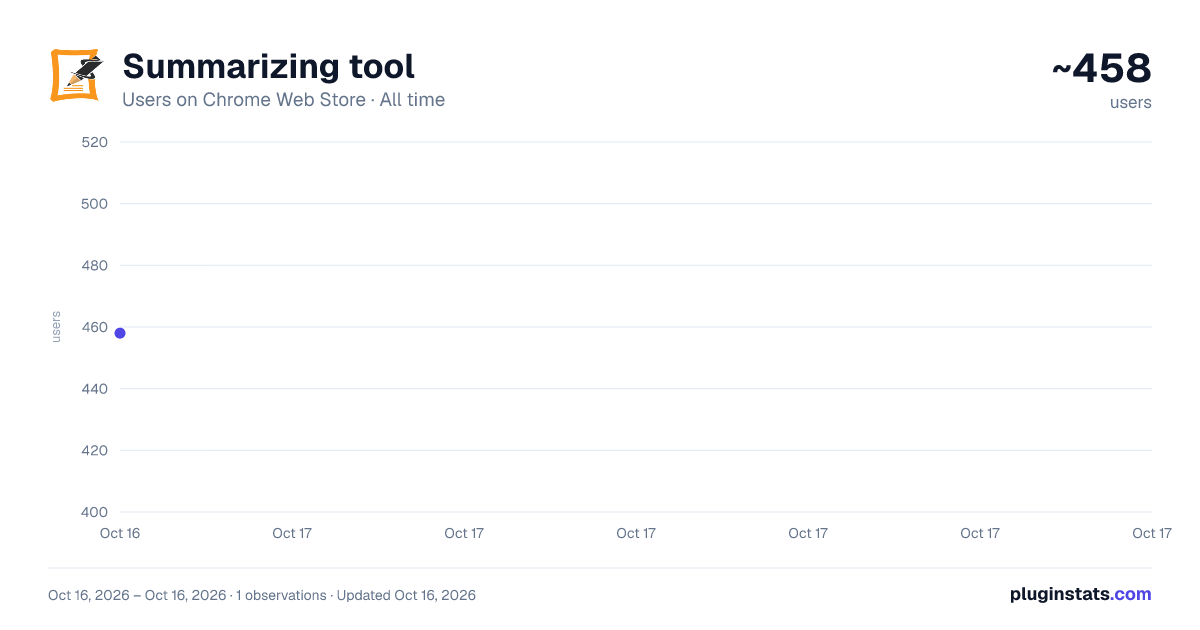Click the "440" y-axis label

(94, 388)
